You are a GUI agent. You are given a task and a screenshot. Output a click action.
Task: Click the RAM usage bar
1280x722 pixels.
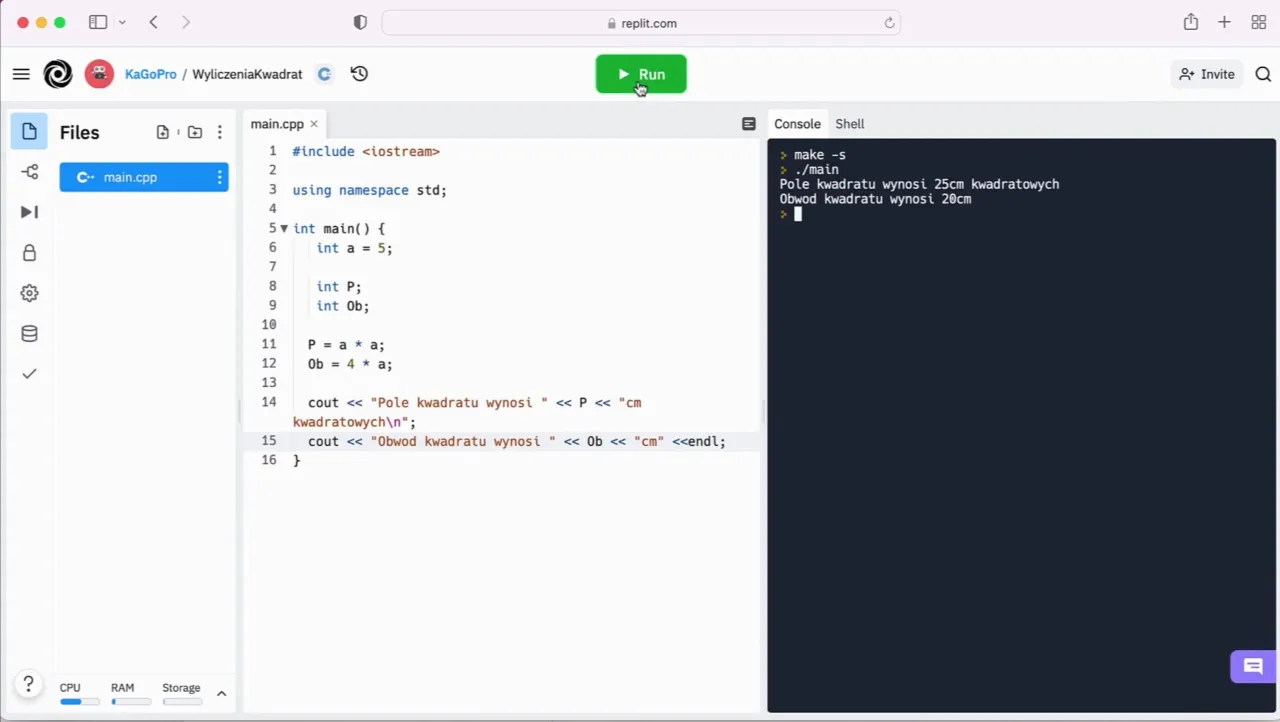pyautogui.click(x=131, y=702)
